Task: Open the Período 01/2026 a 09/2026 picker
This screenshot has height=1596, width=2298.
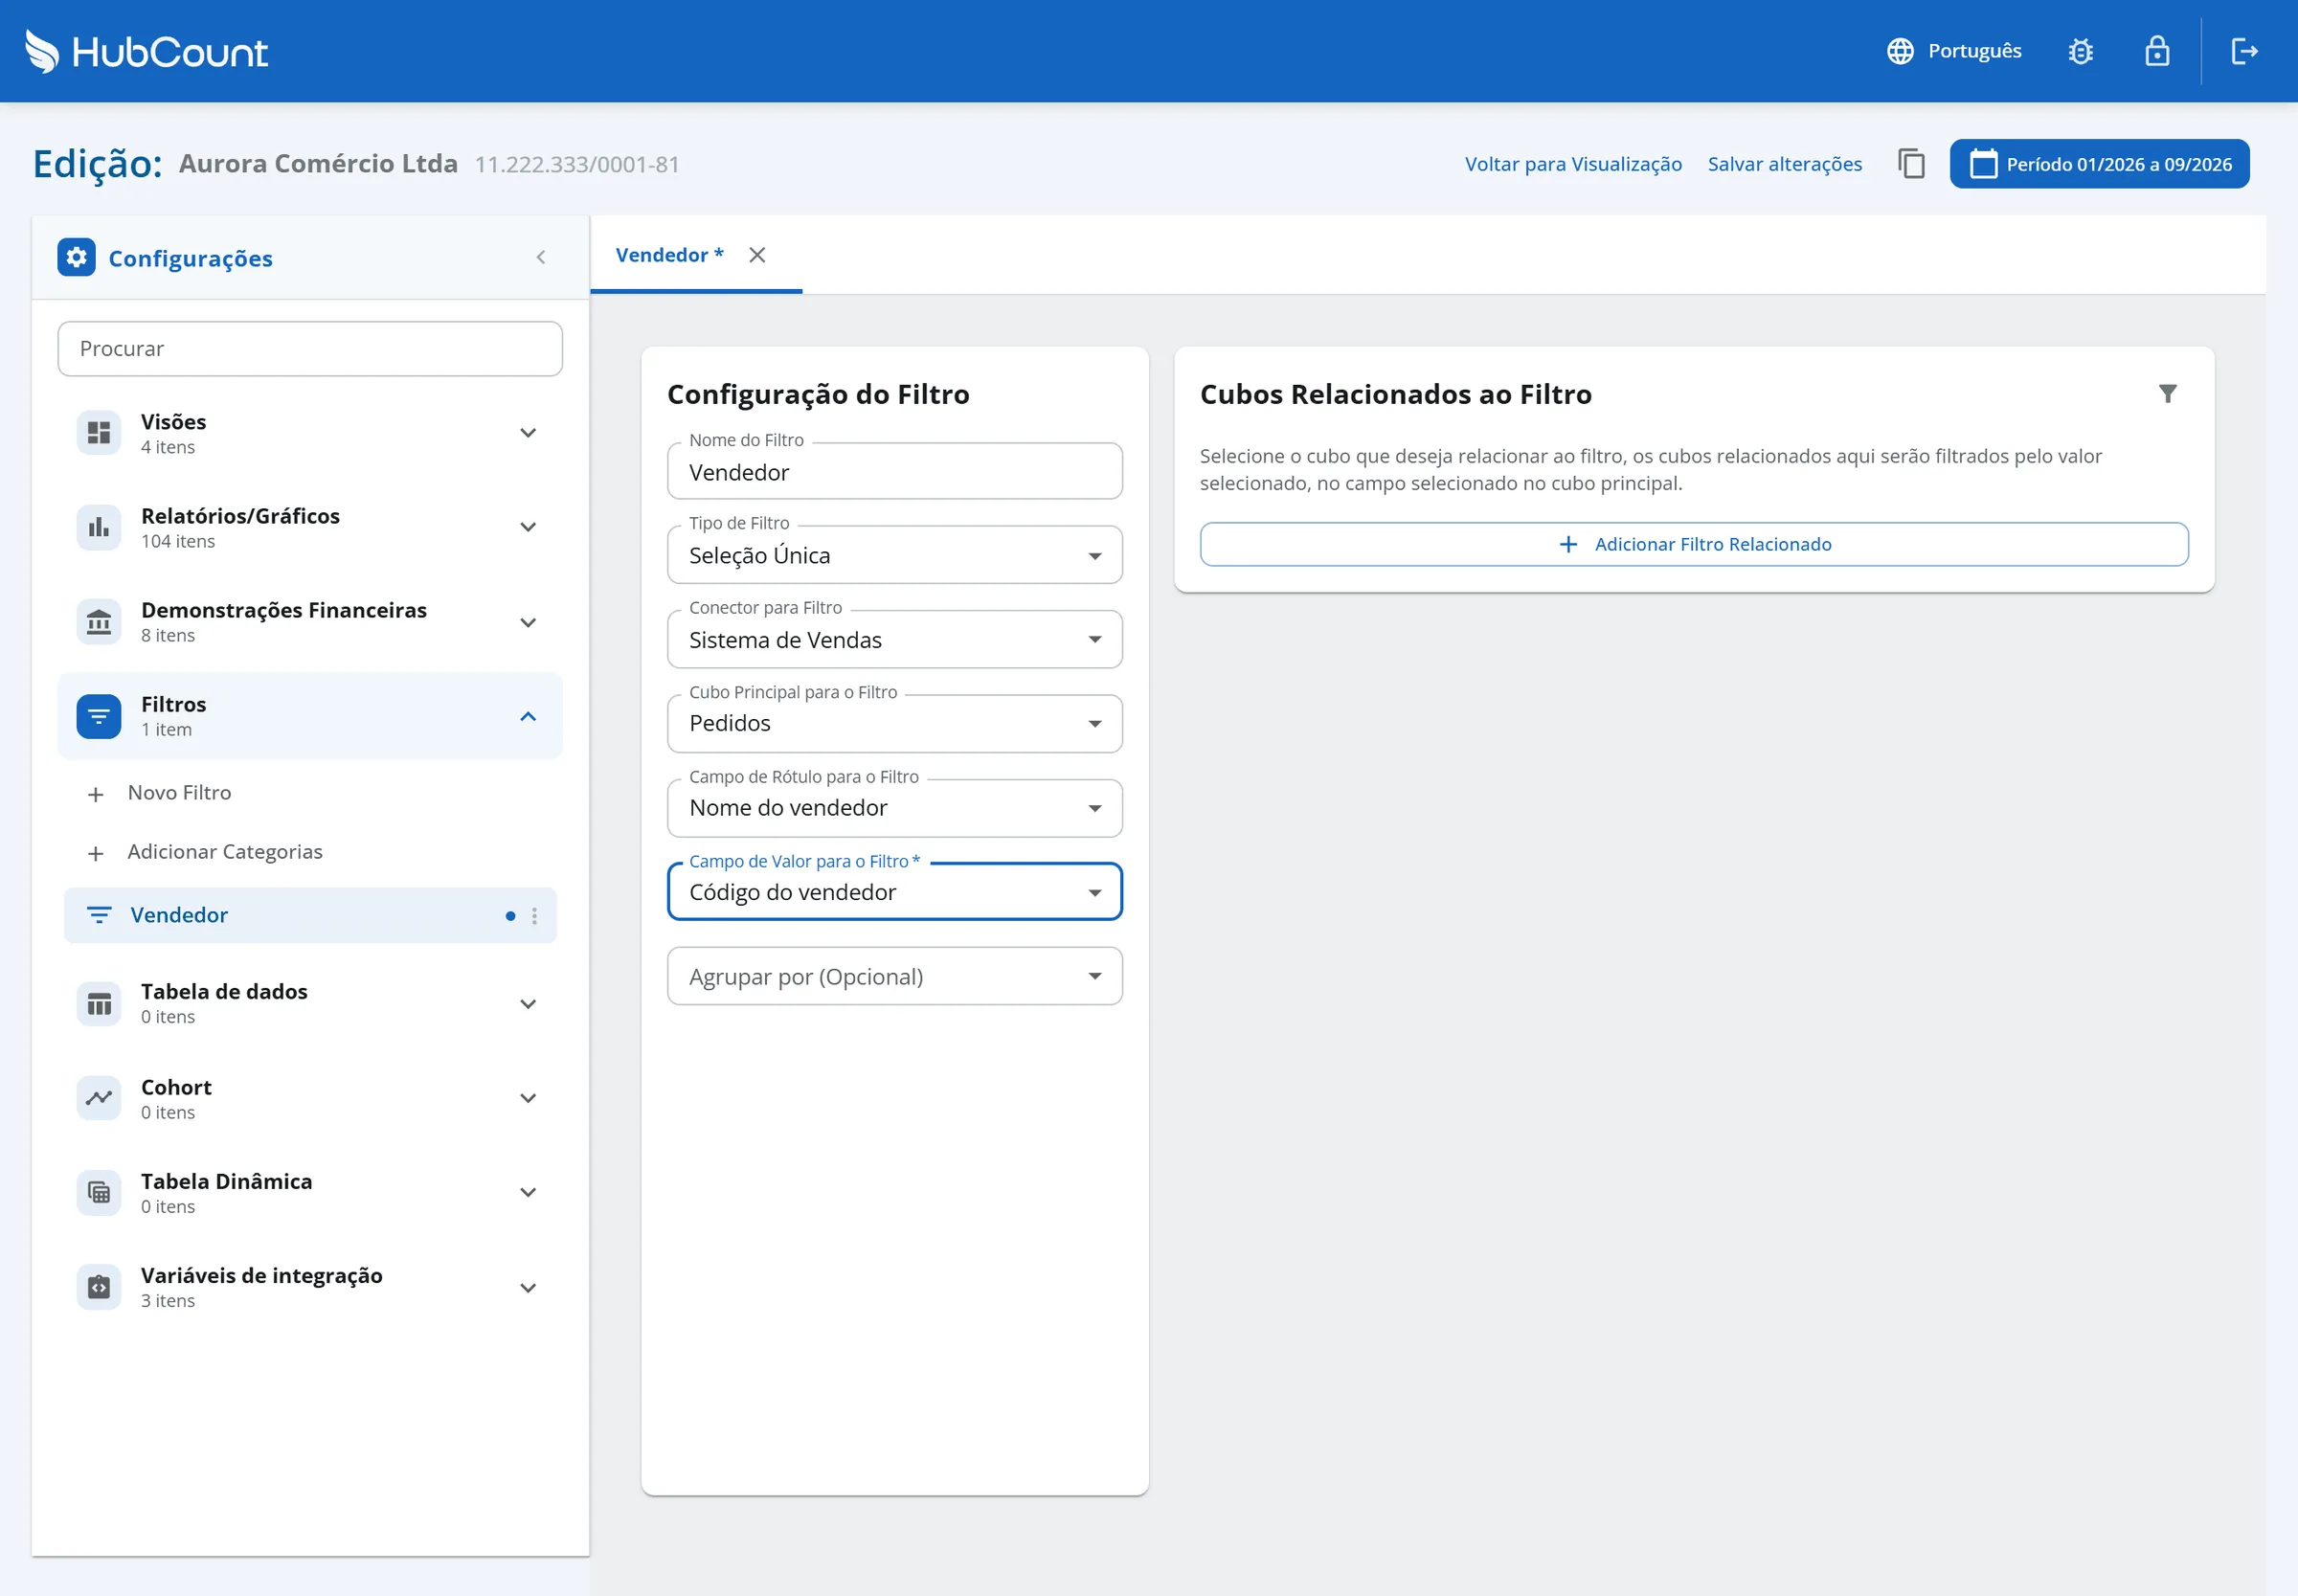Action: 2099,164
